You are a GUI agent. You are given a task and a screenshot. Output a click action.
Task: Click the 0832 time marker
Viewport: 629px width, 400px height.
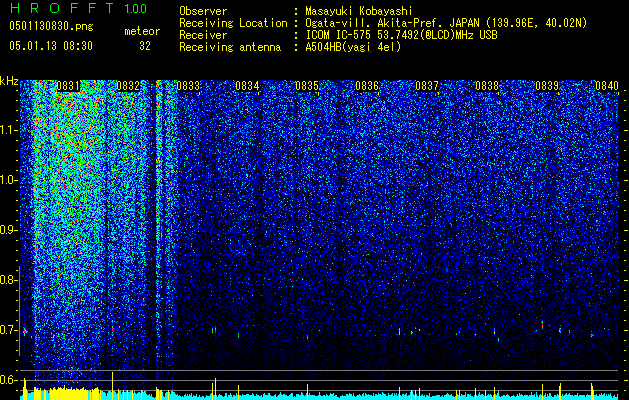[x=128, y=86]
